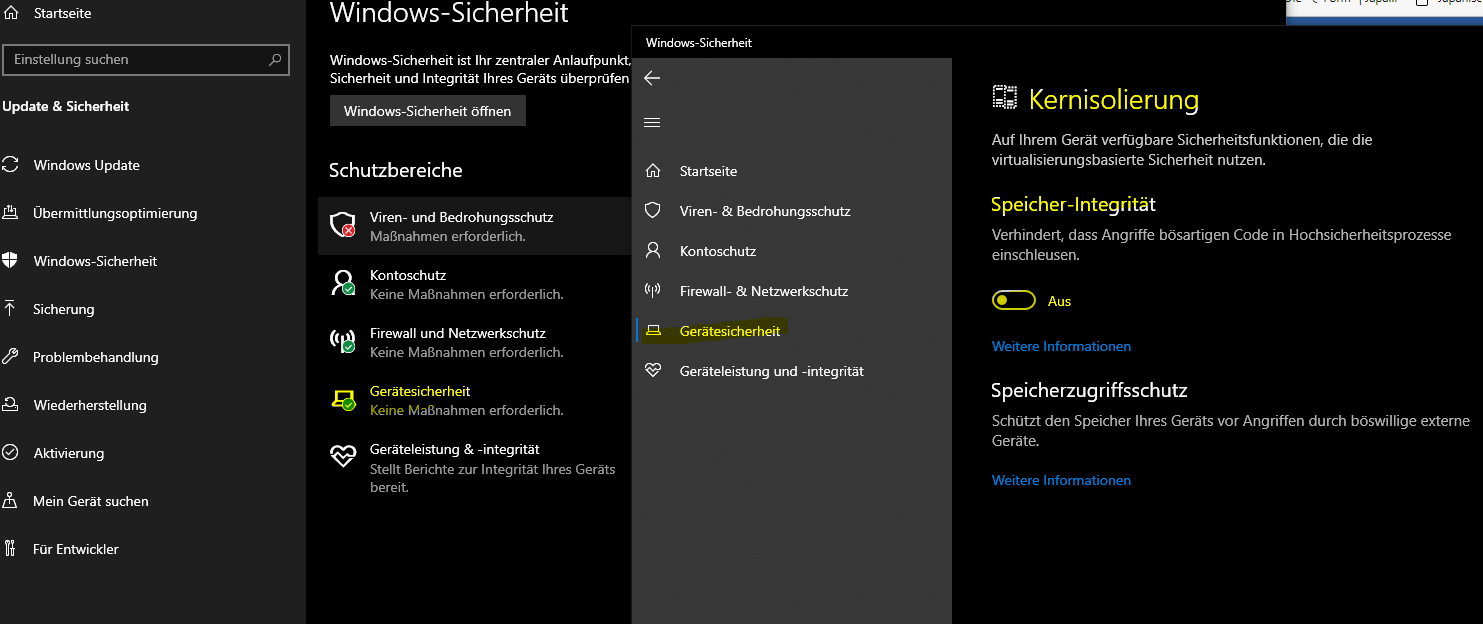1483x624 pixels.
Task: Open Problembehandlung settings page
Action: (x=95, y=357)
